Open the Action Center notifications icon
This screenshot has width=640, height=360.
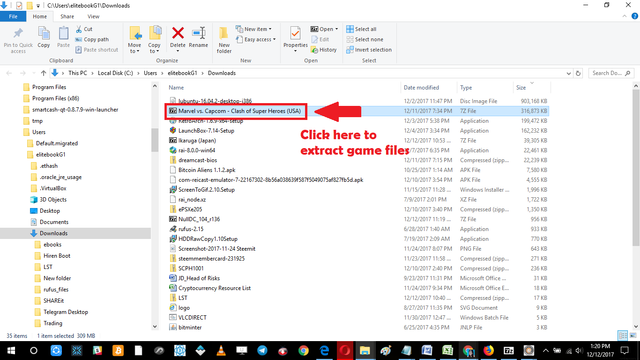(624, 351)
